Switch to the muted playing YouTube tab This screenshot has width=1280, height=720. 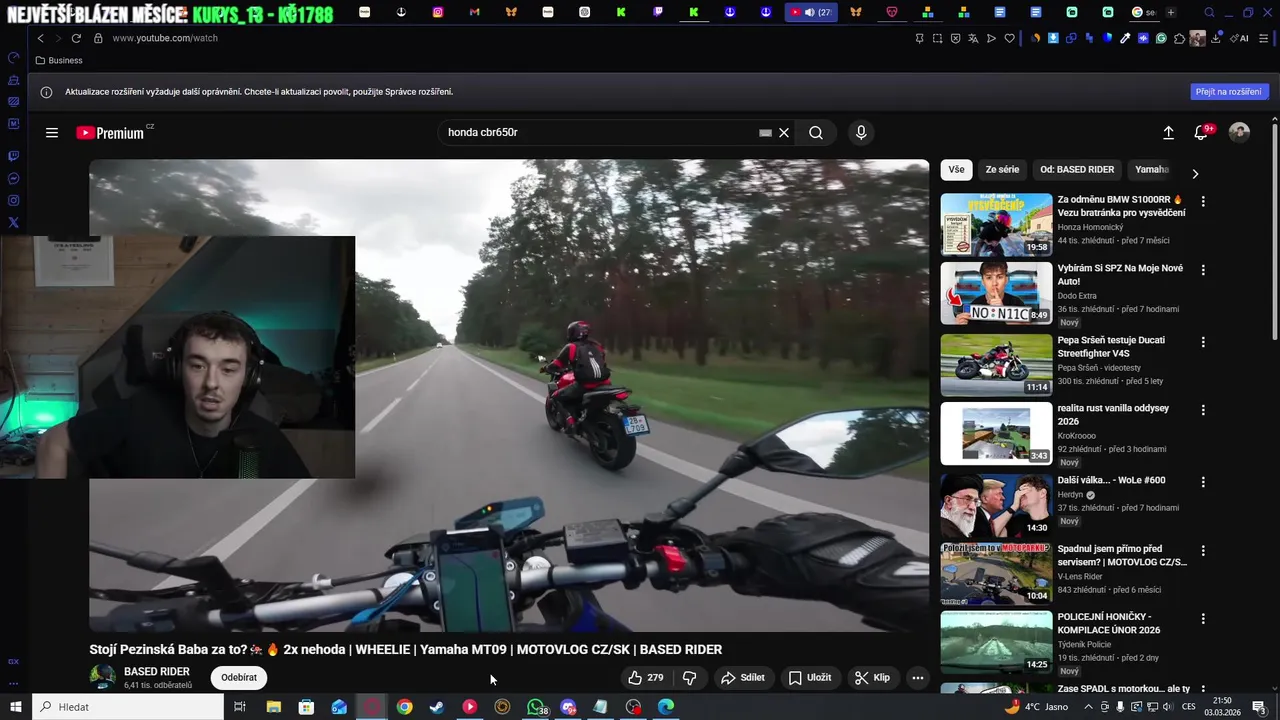click(x=811, y=12)
